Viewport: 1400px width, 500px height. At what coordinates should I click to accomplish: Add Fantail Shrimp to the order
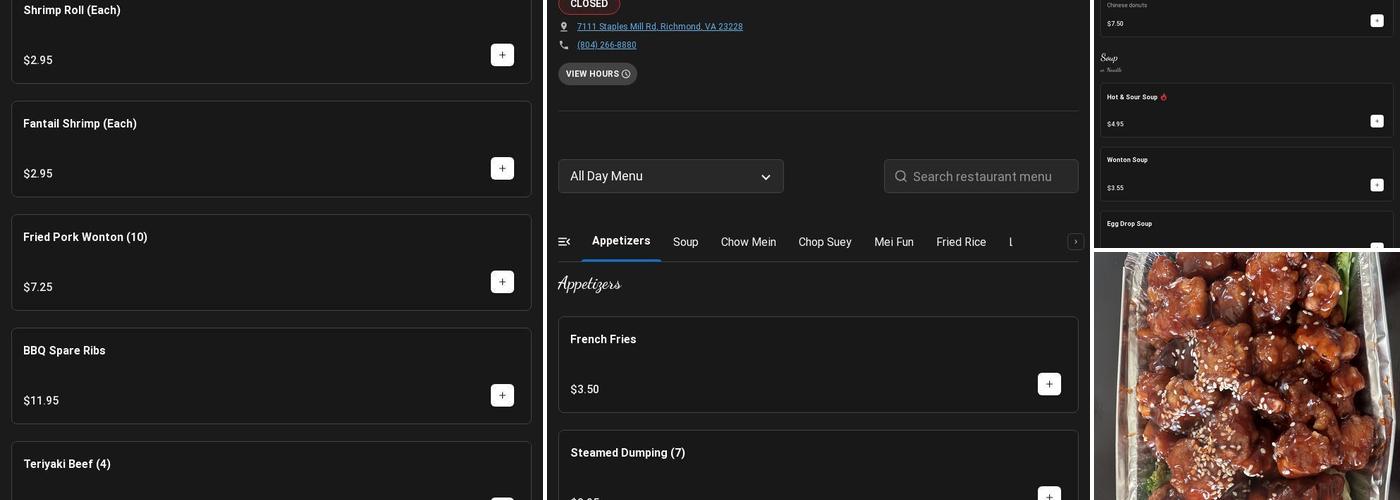(x=502, y=168)
